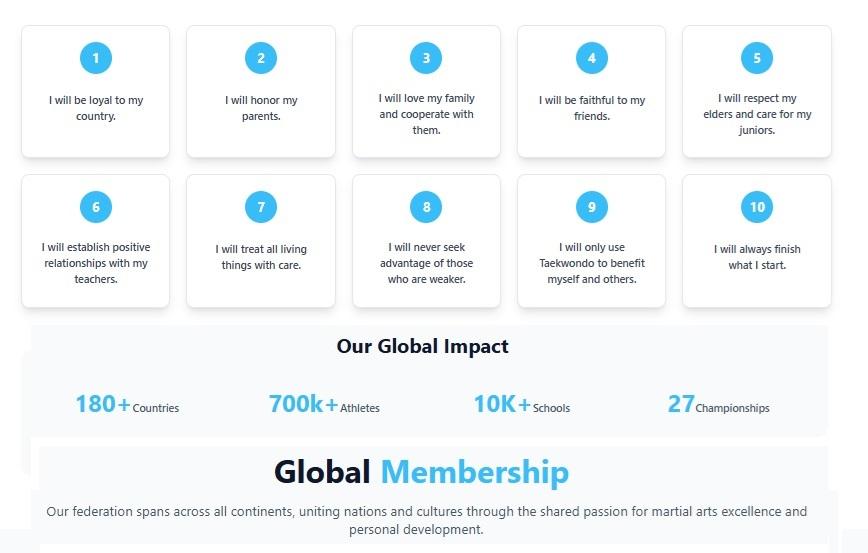This screenshot has height=553, width=868.
Task: Select the number 7 circle badge
Action: point(261,207)
